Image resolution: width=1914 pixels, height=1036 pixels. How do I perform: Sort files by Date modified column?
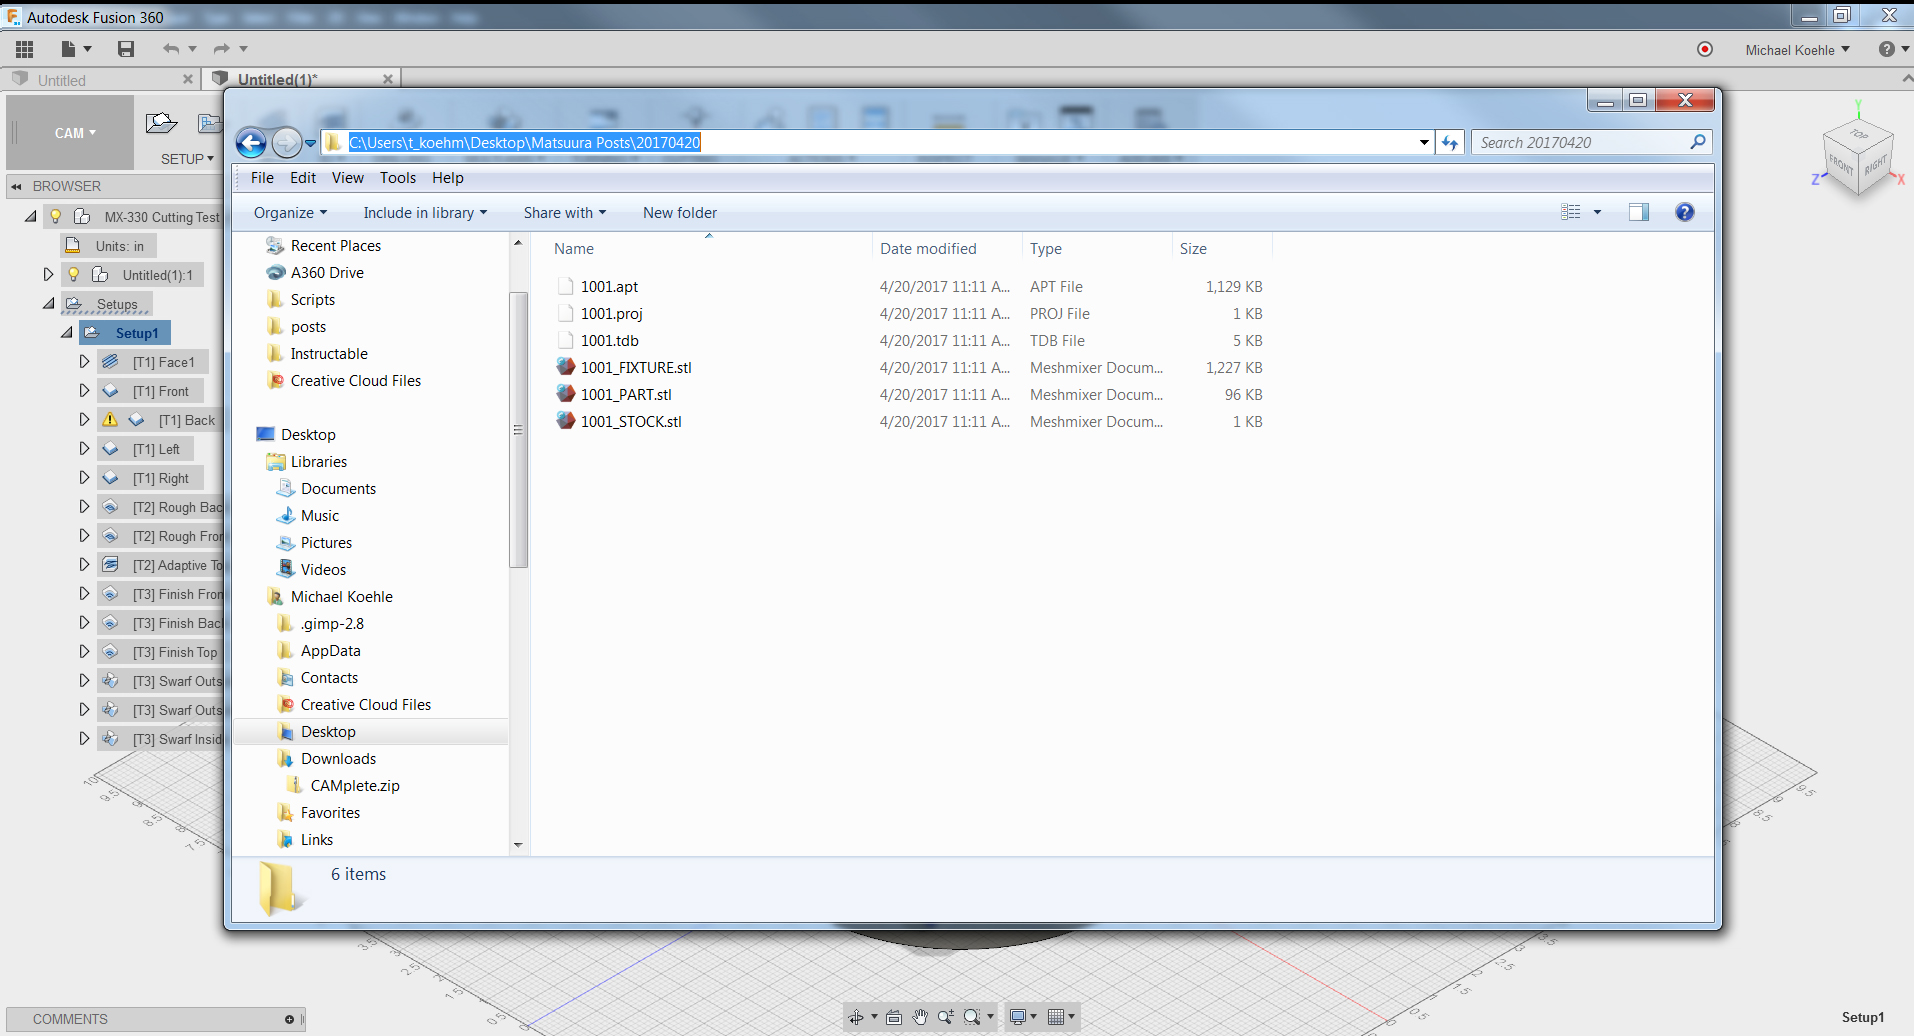click(946, 249)
